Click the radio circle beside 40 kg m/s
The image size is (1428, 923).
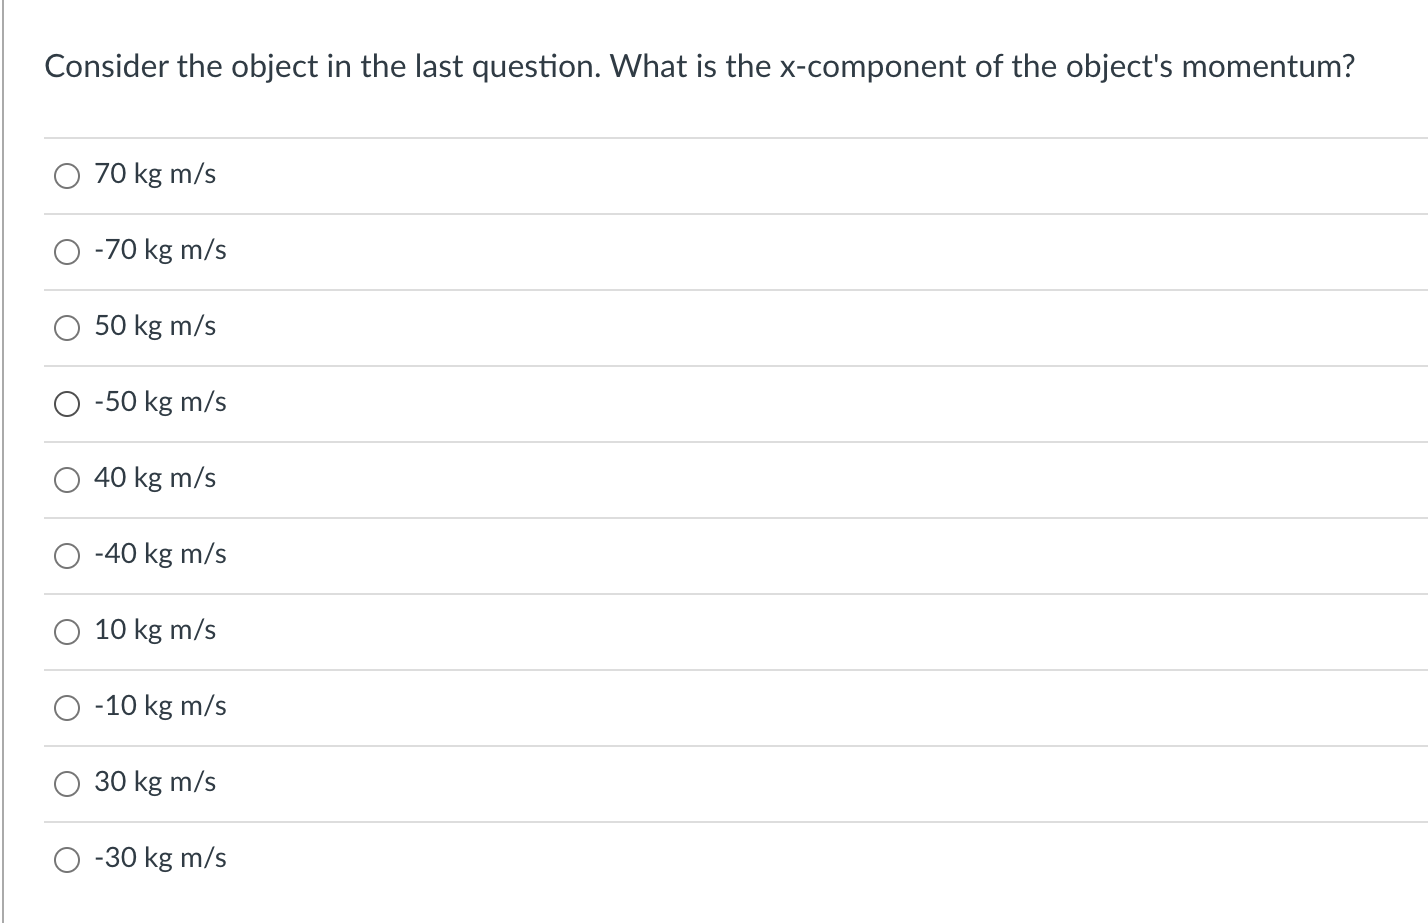pos(66,479)
